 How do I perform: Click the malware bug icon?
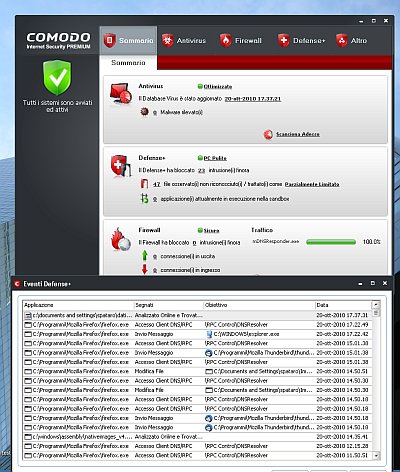tap(144, 112)
